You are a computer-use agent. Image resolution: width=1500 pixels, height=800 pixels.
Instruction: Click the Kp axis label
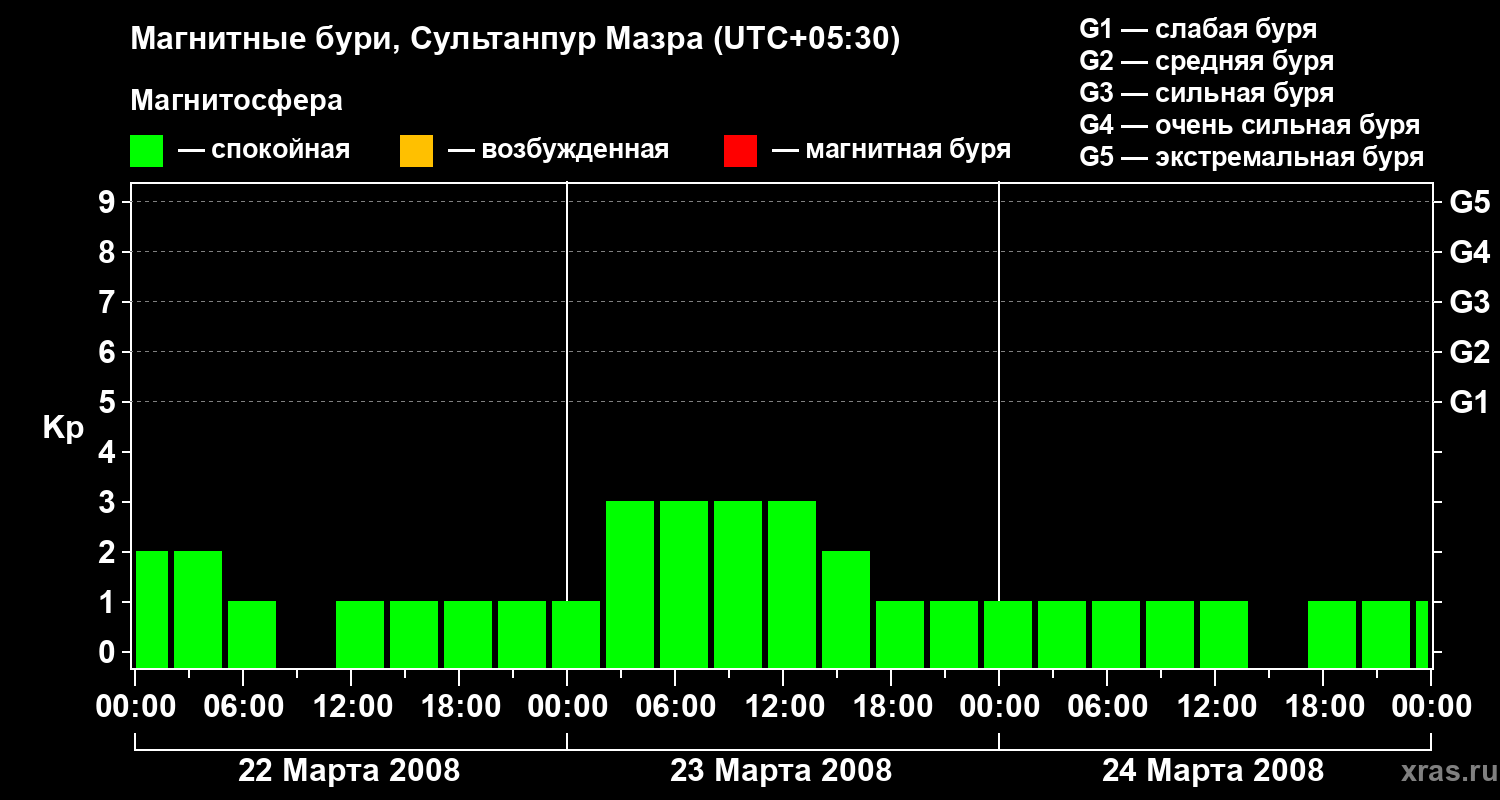[x=63, y=428]
